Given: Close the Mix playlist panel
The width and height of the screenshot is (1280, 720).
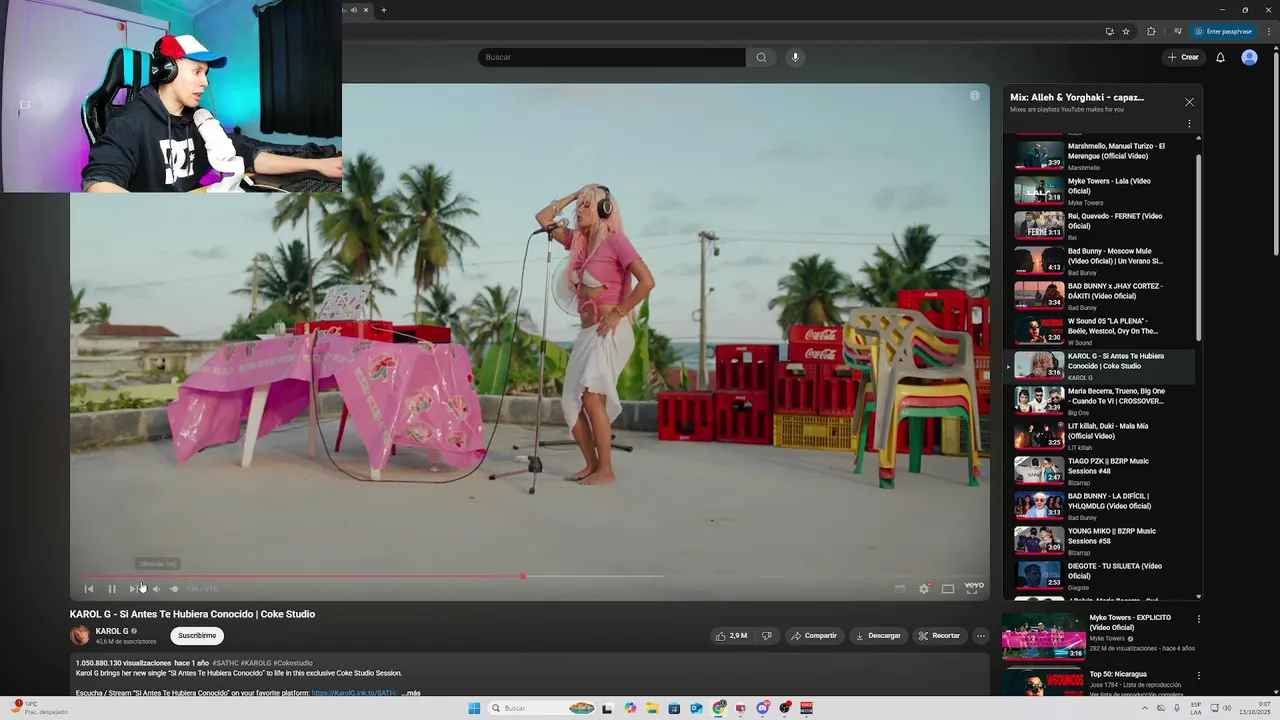Looking at the screenshot, I should click(1189, 102).
